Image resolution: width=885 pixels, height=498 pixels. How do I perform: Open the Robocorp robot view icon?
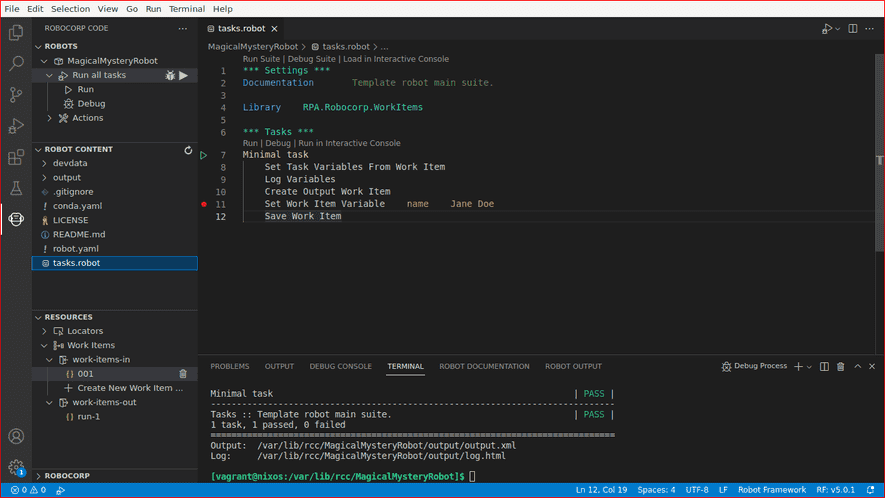[x=16, y=219]
